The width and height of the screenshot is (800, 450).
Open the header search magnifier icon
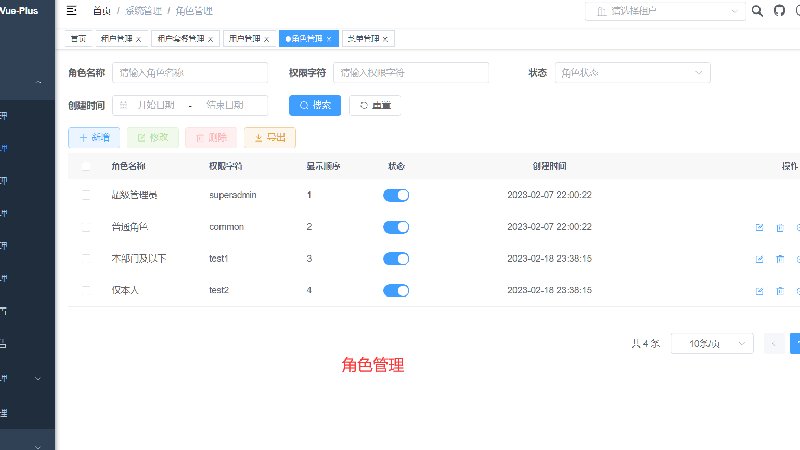757,11
